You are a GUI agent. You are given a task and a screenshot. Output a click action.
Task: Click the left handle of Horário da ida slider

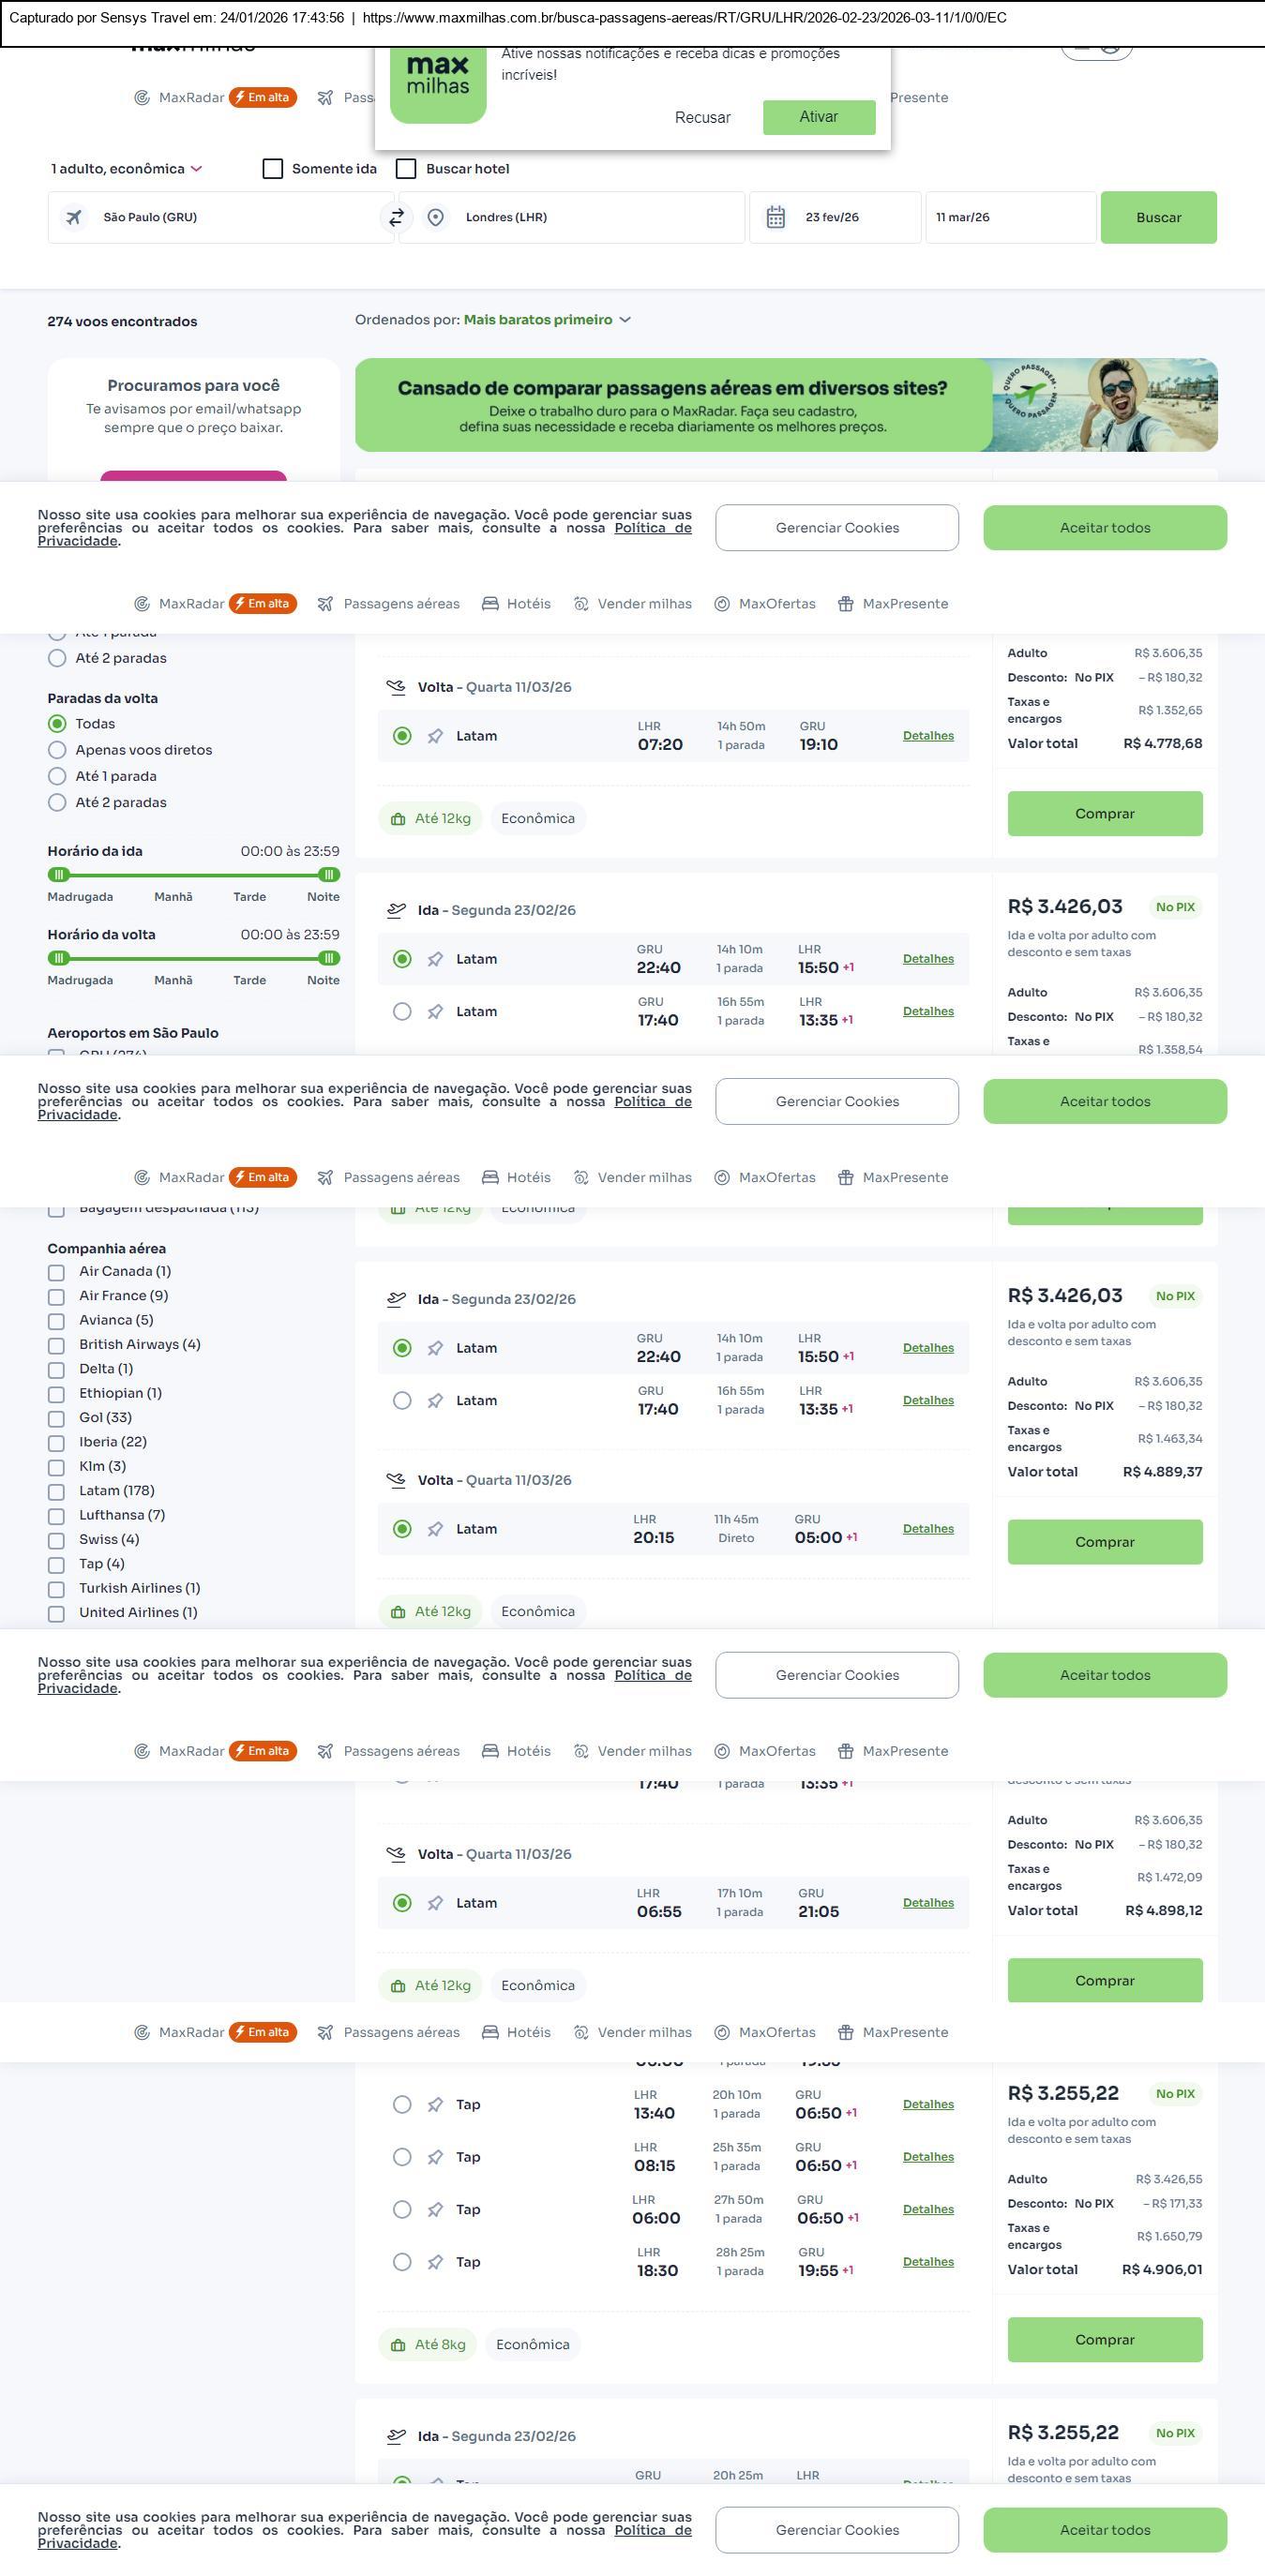click(59, 875)
